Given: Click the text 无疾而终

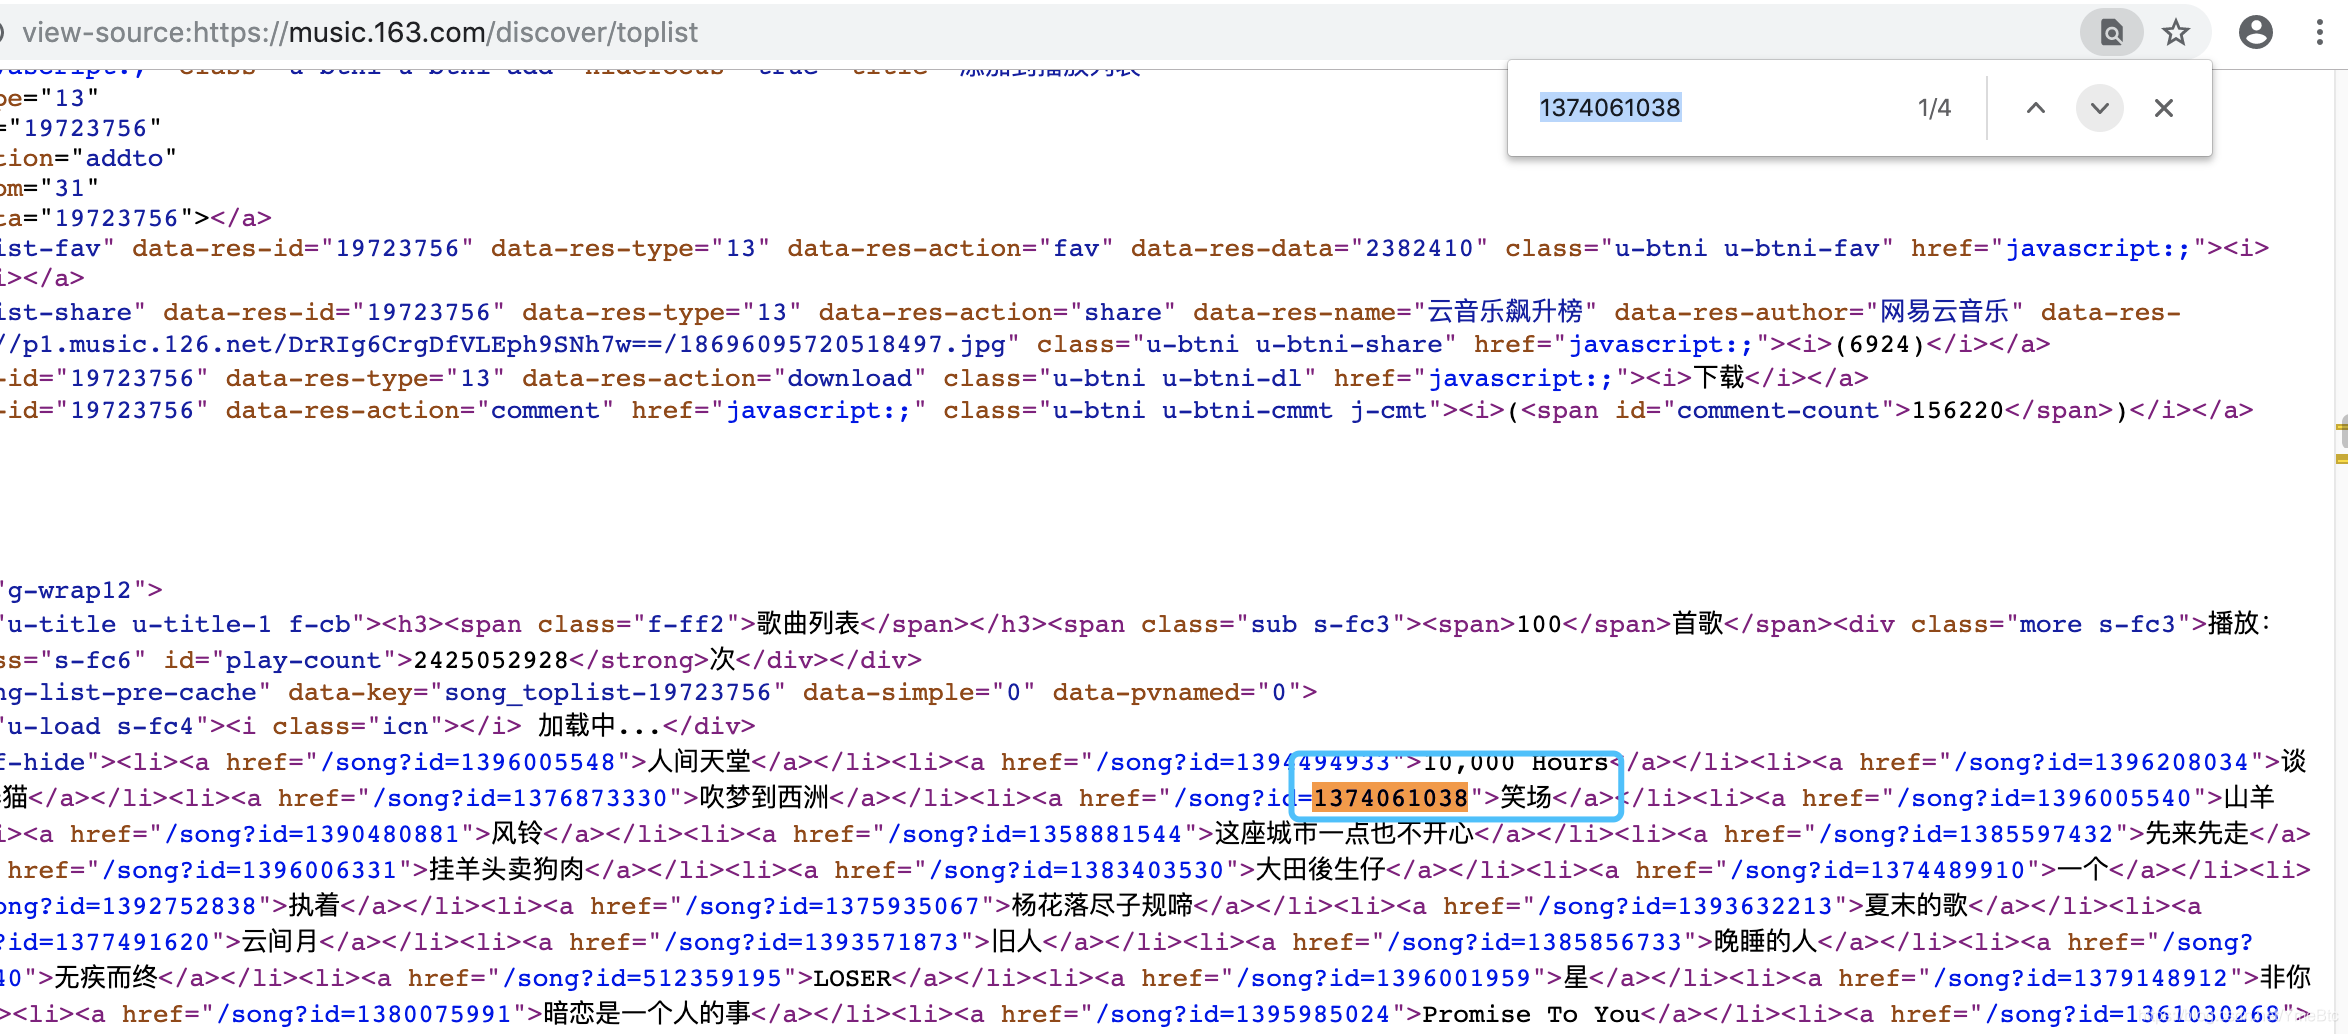Looking at the screenshot, I should [x=106, y=978].
